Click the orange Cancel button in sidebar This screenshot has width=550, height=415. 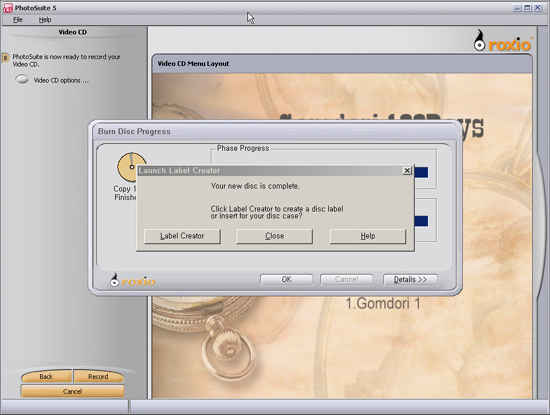pos(72,391)
